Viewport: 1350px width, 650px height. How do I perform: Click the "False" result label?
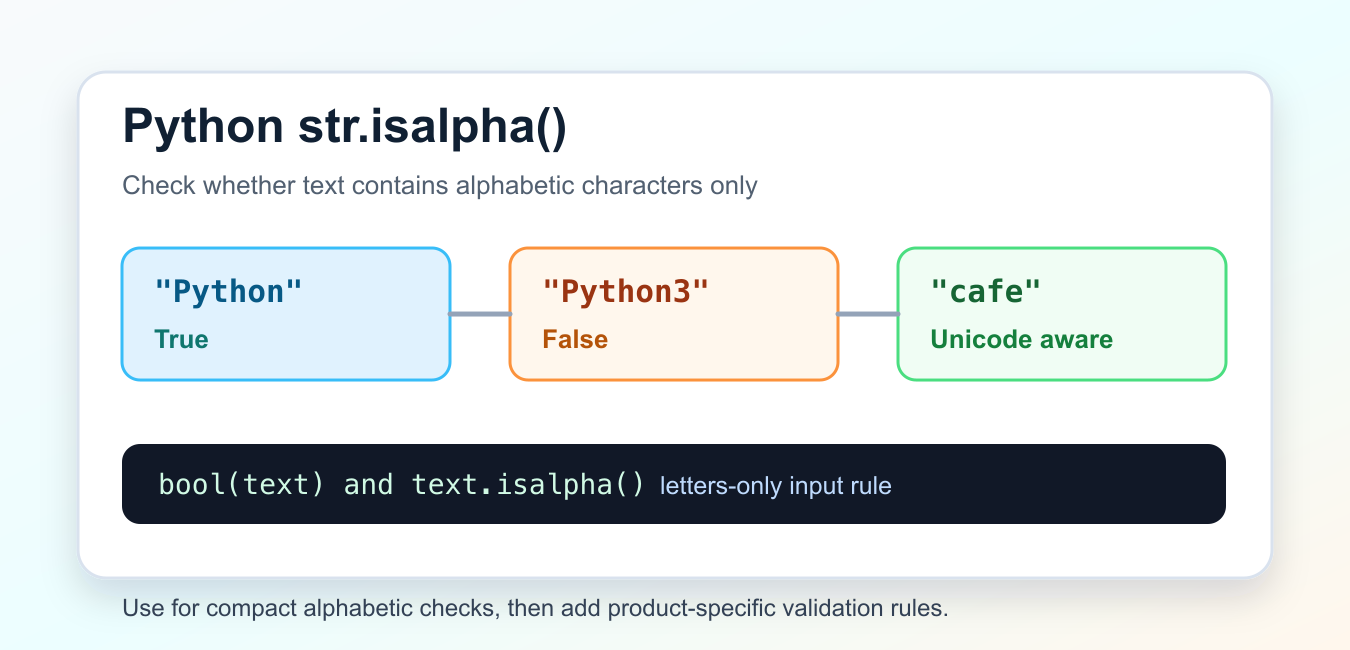click(x=575, y=339)
